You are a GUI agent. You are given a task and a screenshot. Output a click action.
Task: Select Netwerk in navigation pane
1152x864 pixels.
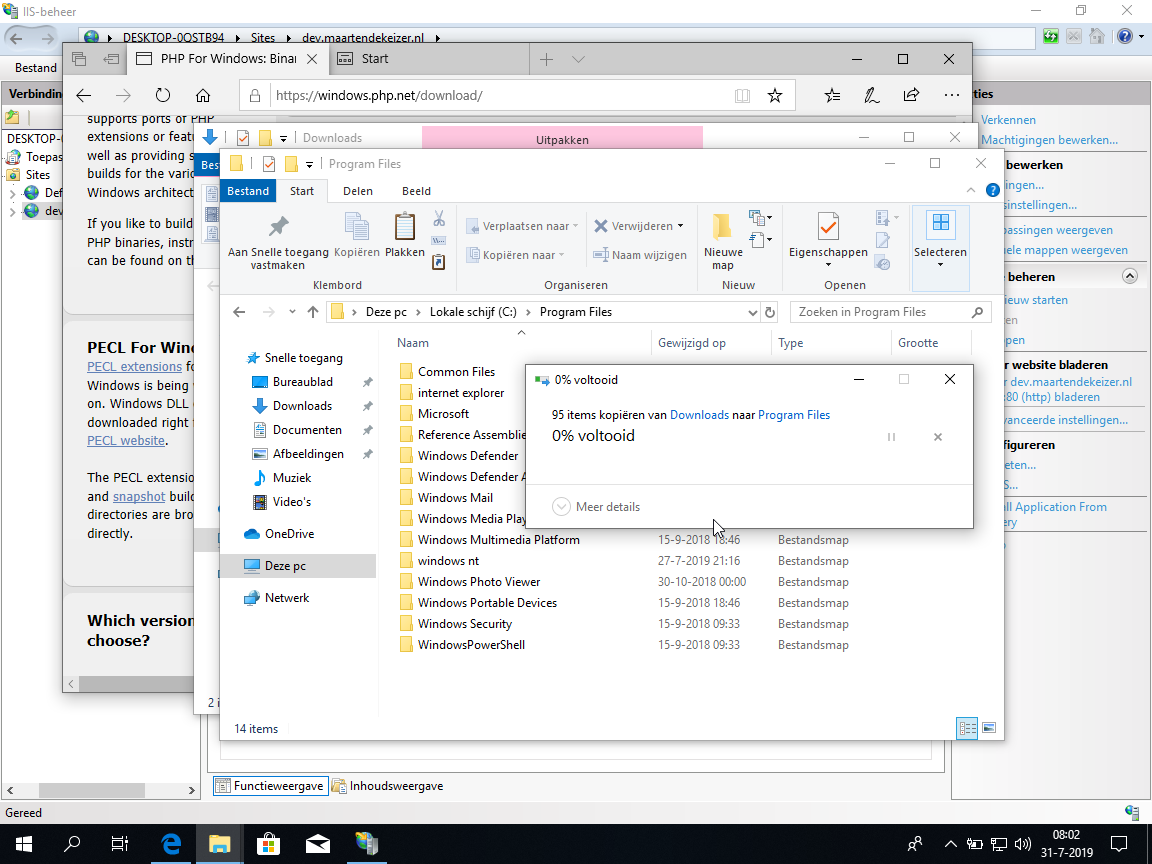point(287,598)
